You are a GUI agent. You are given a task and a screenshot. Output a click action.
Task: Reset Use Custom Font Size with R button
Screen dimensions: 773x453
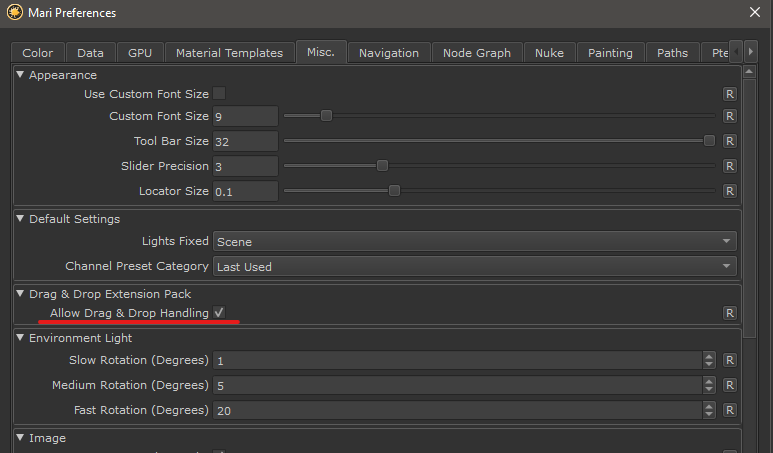click(x=729, y=93)
